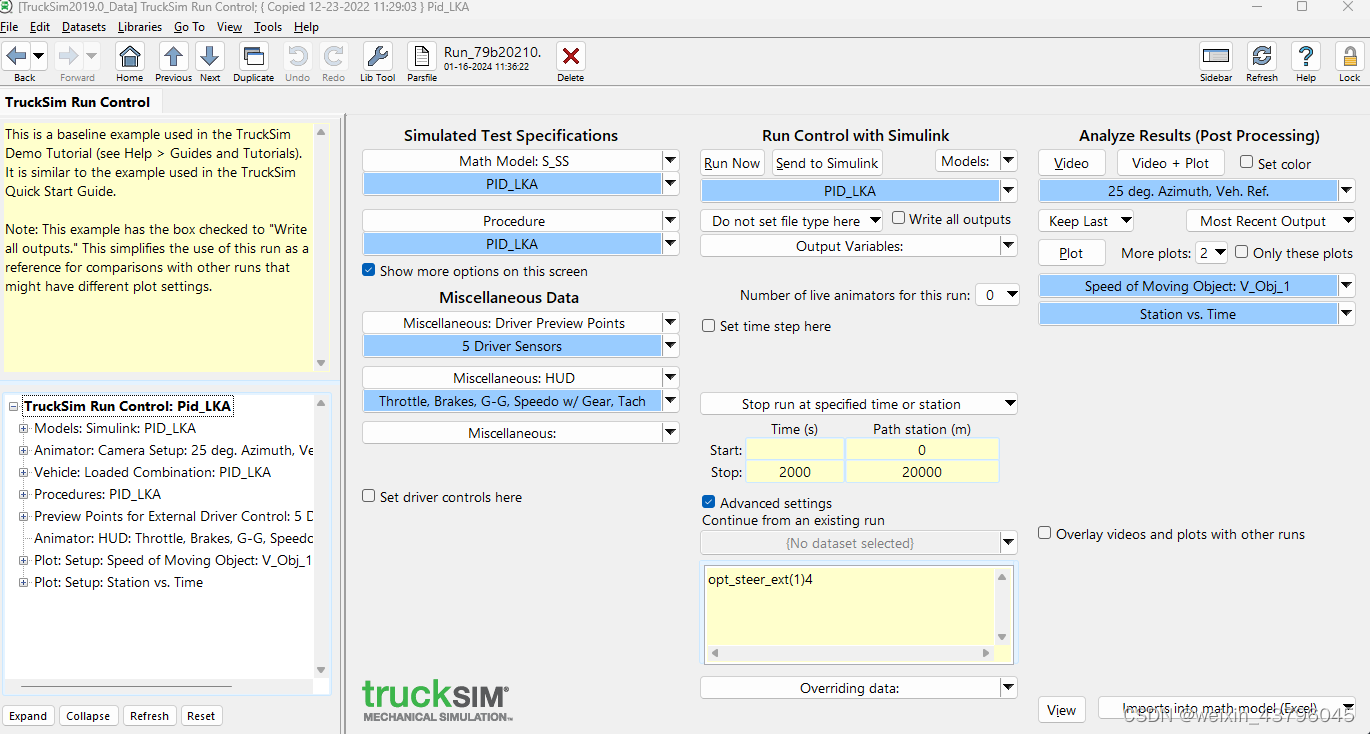Open Most Recent Output dropdown
1370x734 pixels.
1271,221
